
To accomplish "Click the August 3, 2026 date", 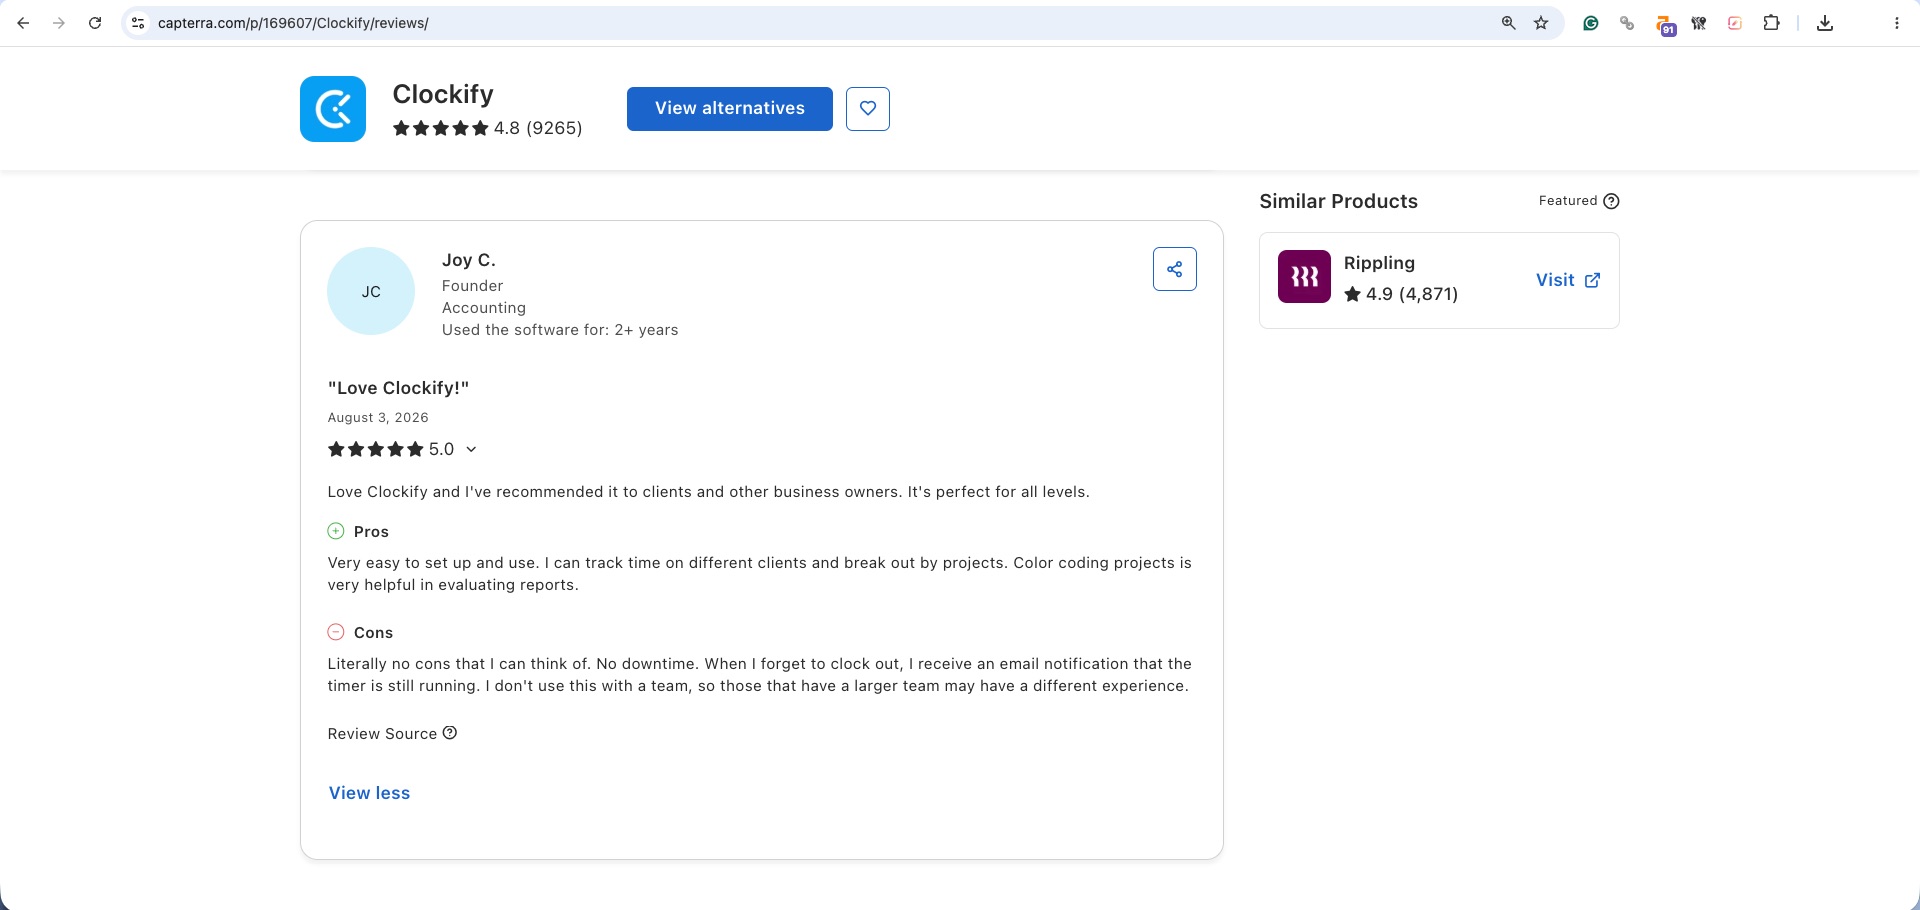I will 378,418.
